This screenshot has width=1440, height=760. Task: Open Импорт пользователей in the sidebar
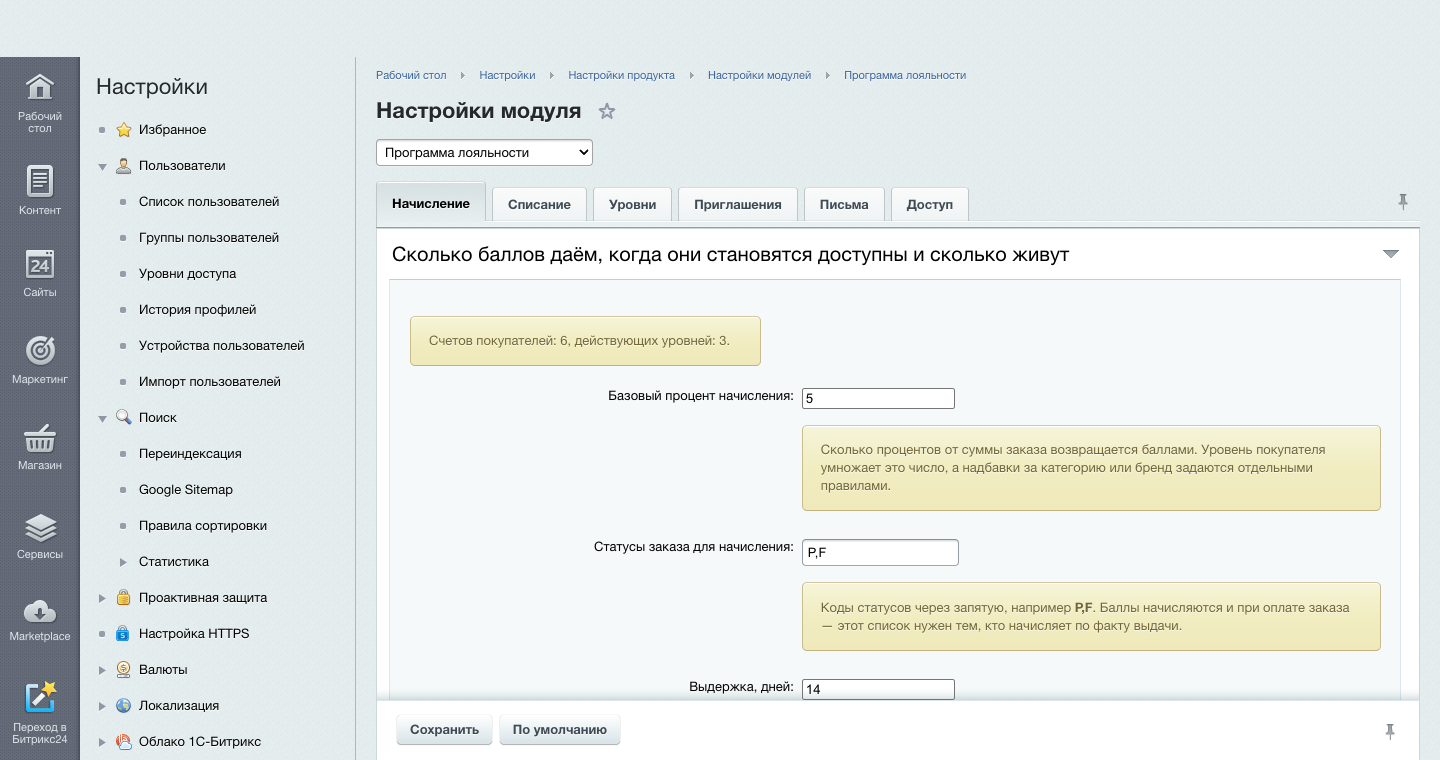(210, 382)
